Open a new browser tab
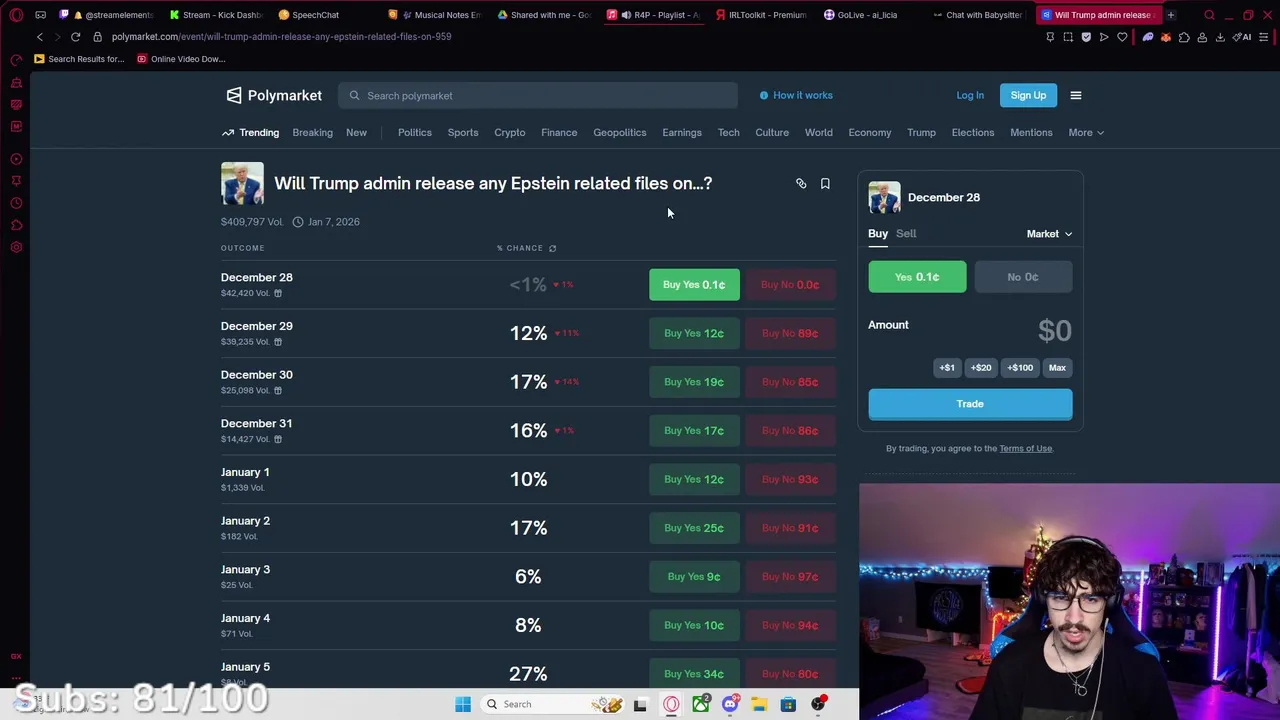1280x720 pixels. tap(1170, 15)
